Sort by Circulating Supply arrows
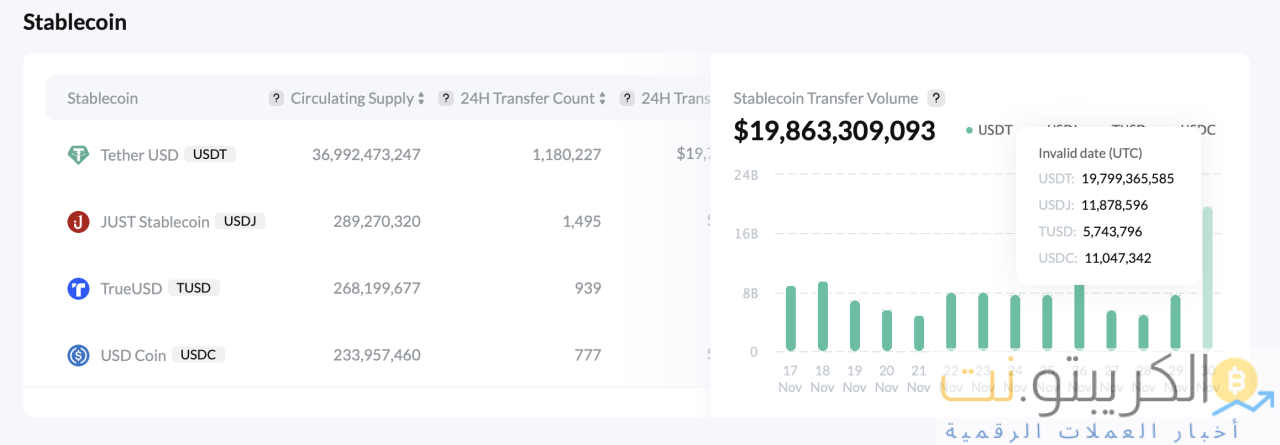This screenshot has height=445, width=1280. pos(421,99)
